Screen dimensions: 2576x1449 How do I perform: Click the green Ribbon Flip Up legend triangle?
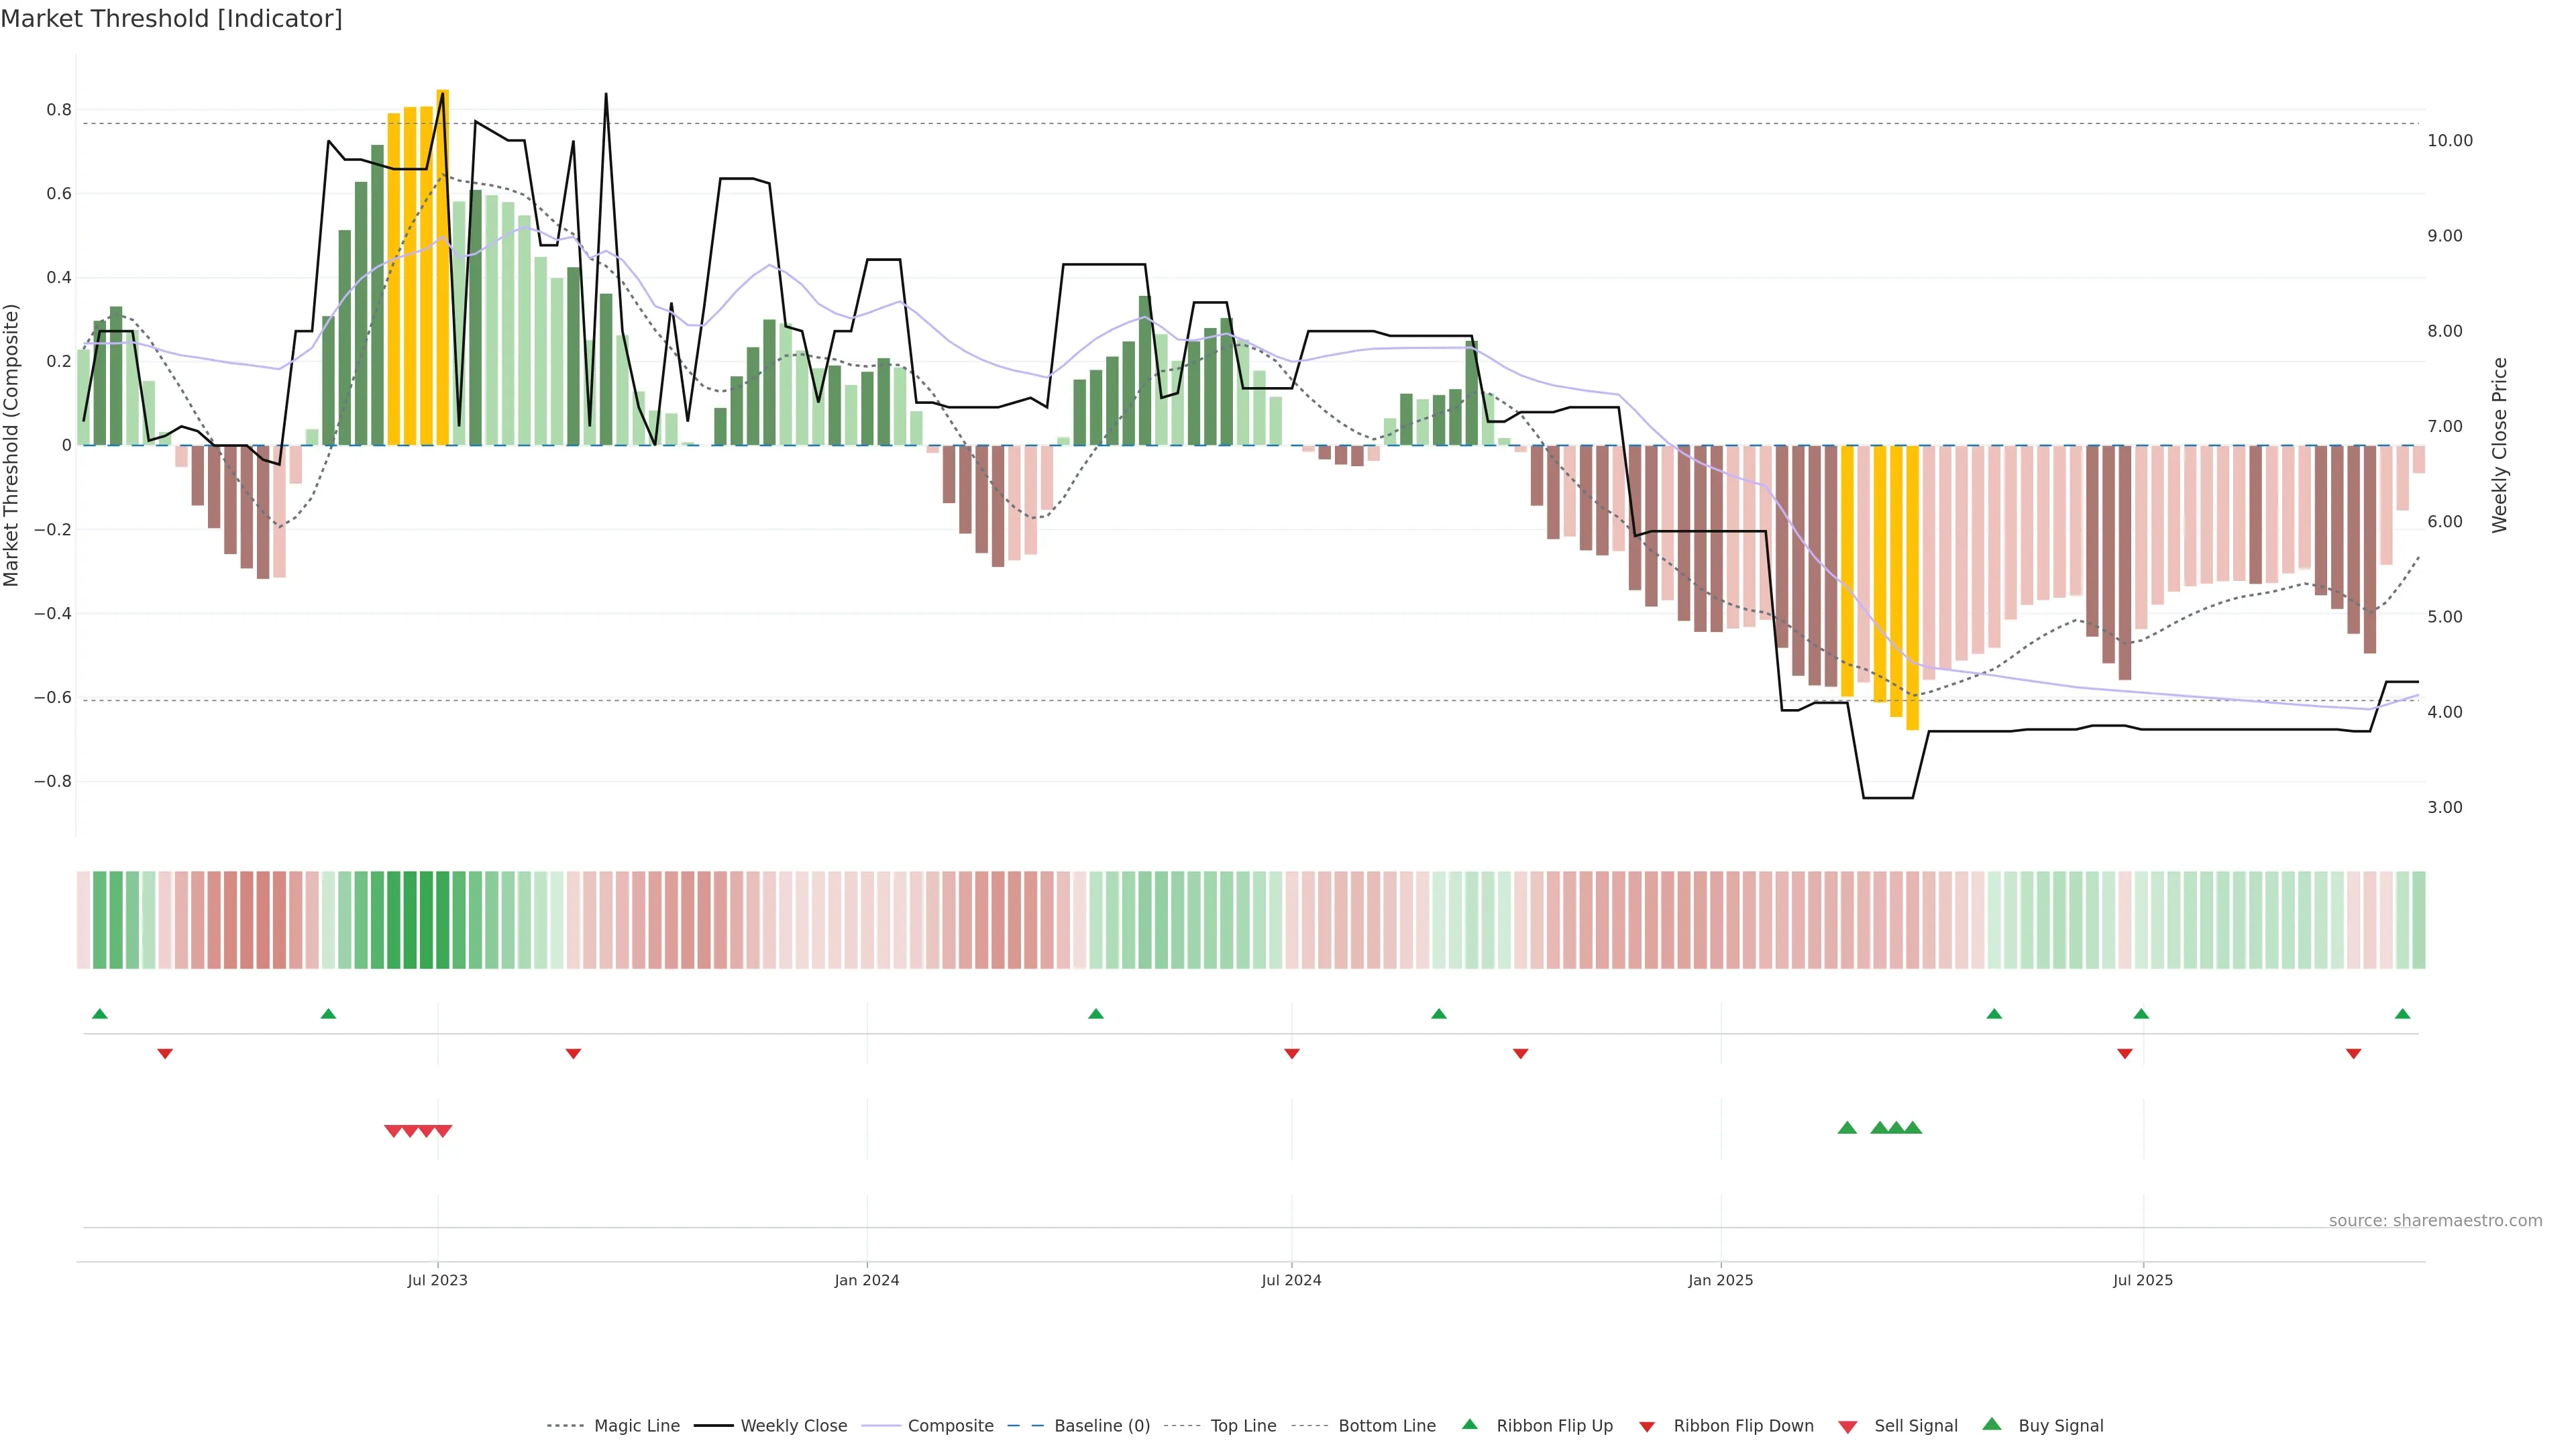tap(1470, 1424)
